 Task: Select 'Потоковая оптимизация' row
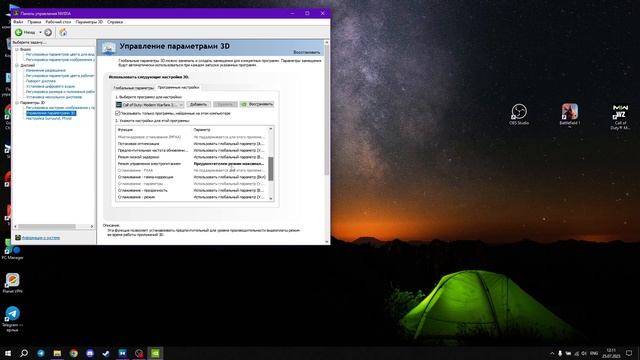[x=192, y=144]
